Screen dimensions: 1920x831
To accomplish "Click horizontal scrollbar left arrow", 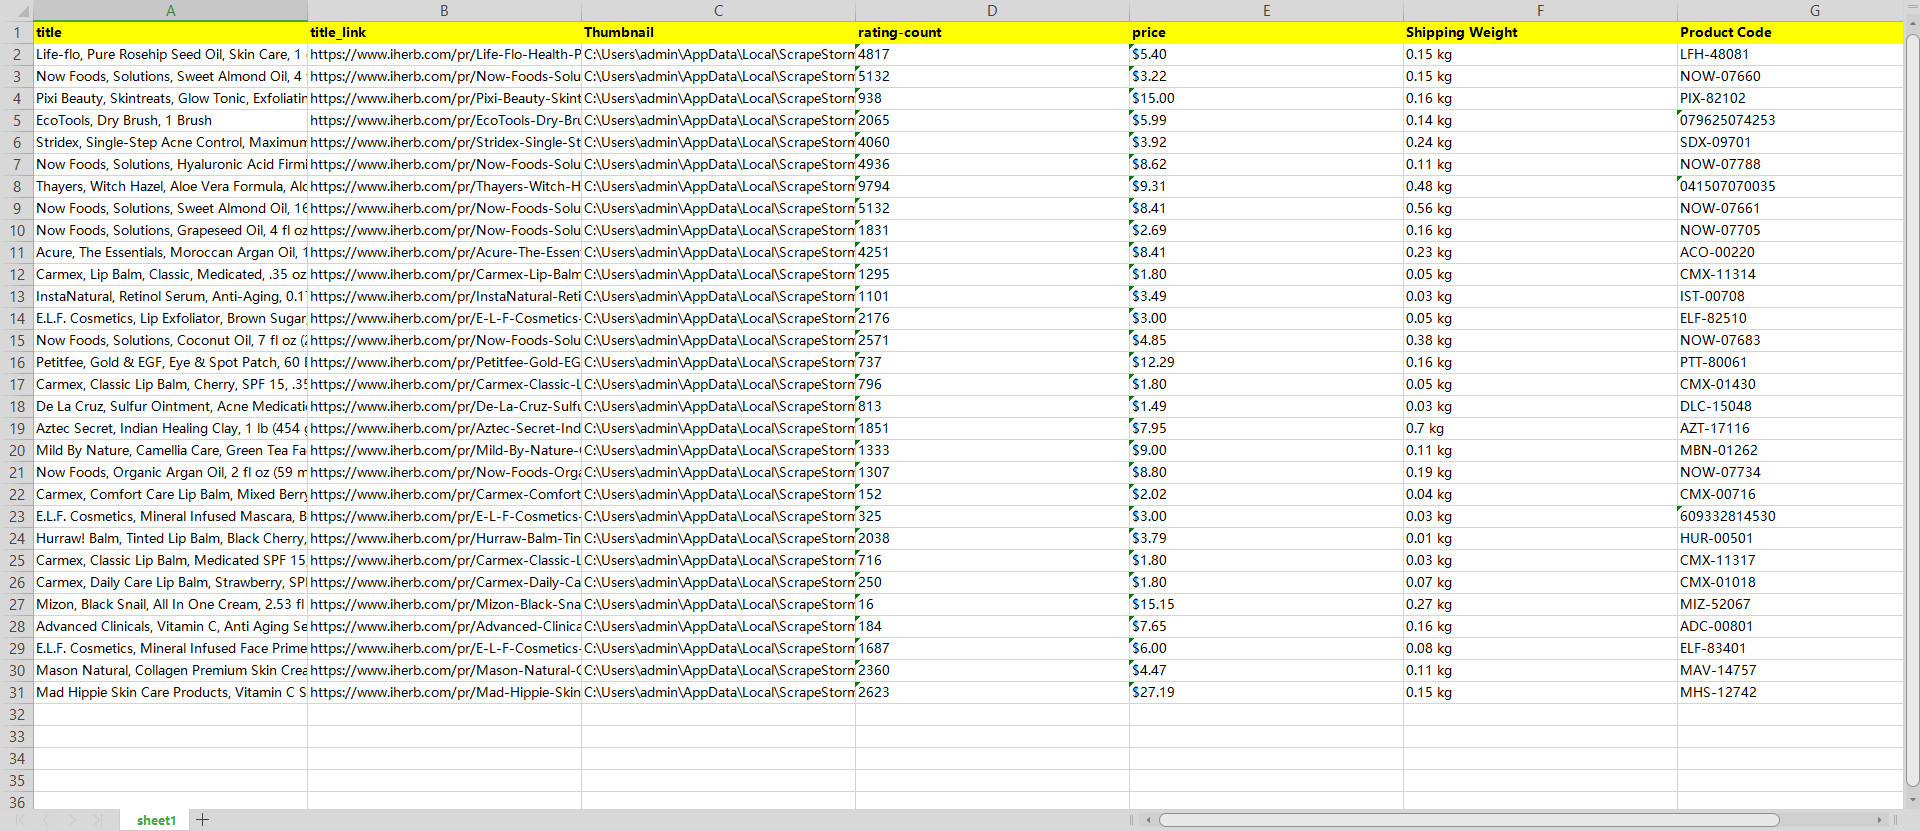I will click(1148, 820).
